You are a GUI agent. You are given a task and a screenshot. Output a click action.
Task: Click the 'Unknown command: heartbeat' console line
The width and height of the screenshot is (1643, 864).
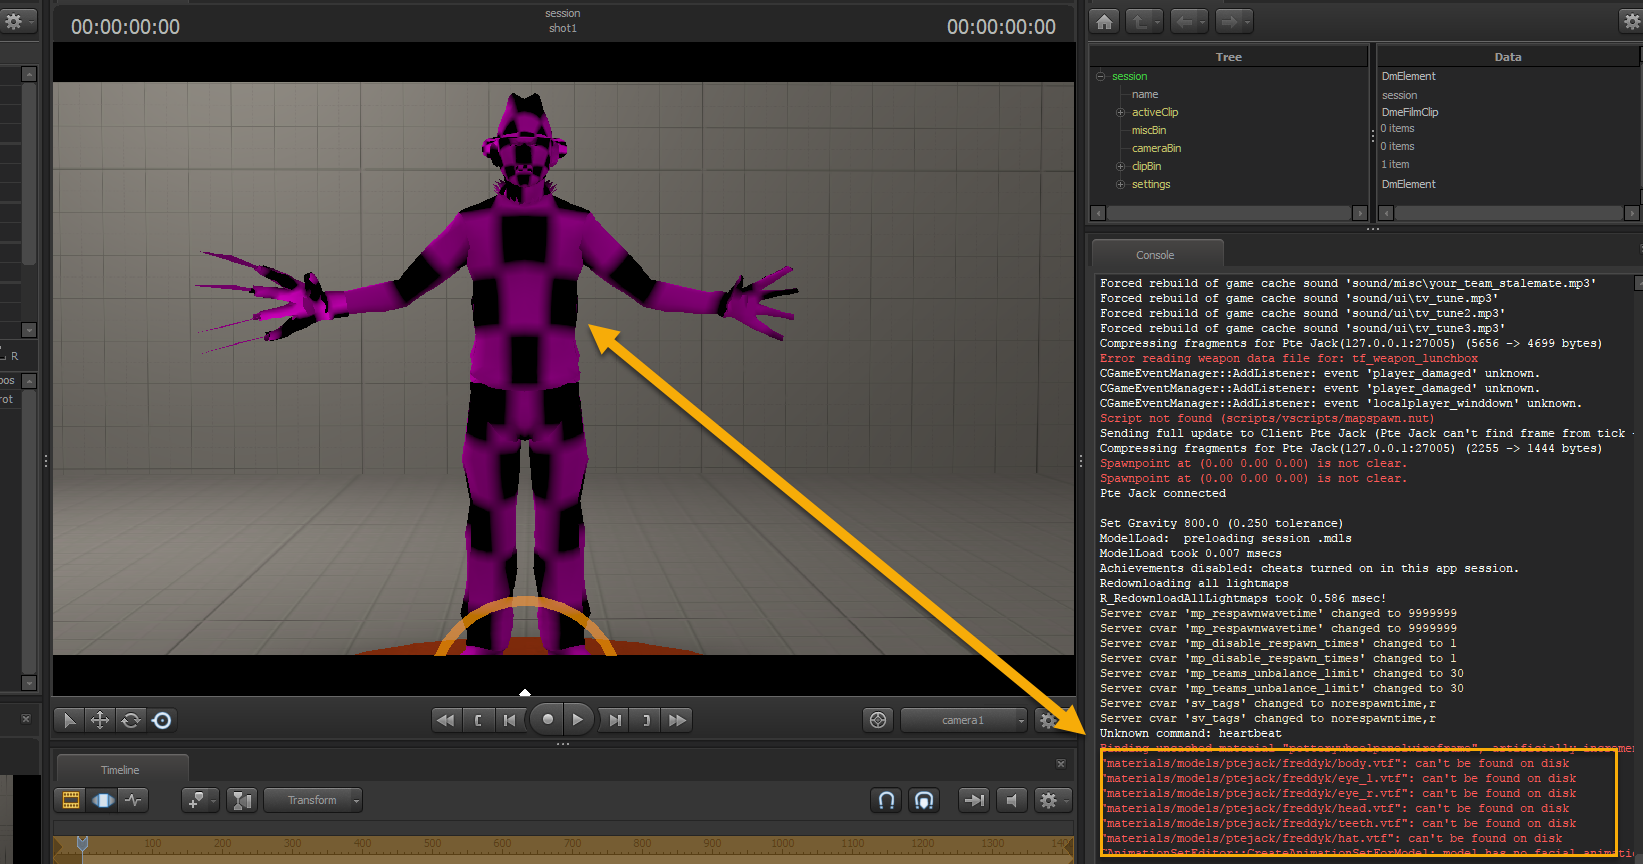pyautogui.click(x=1191, y=733)
